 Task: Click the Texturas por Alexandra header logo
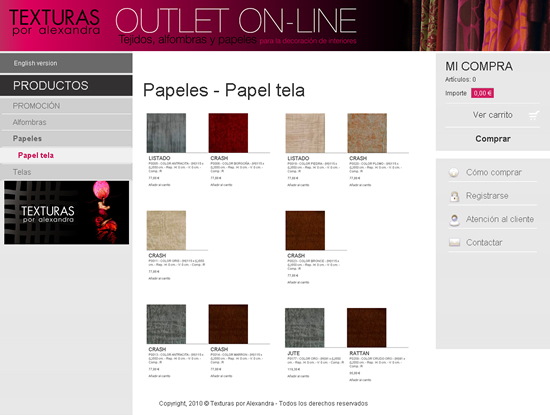tap(55, 22)
